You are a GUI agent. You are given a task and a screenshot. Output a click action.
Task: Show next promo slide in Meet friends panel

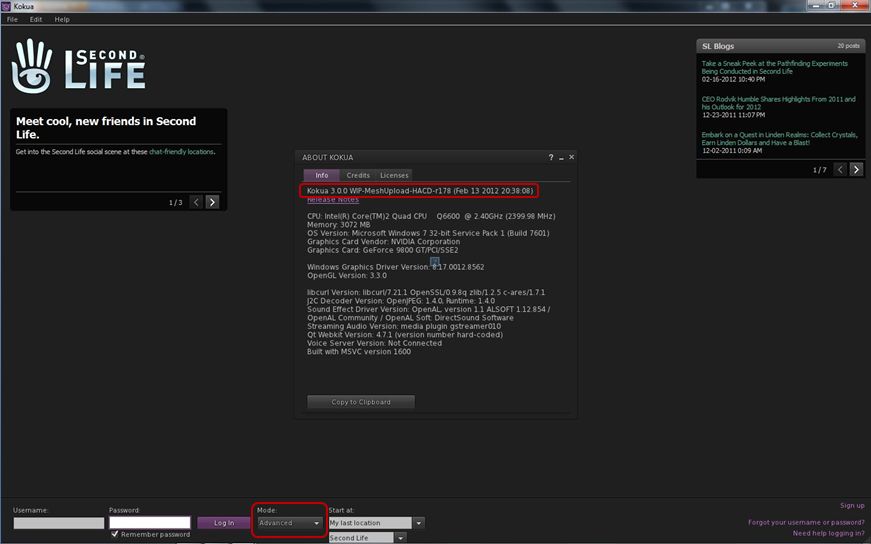point(212,202)
